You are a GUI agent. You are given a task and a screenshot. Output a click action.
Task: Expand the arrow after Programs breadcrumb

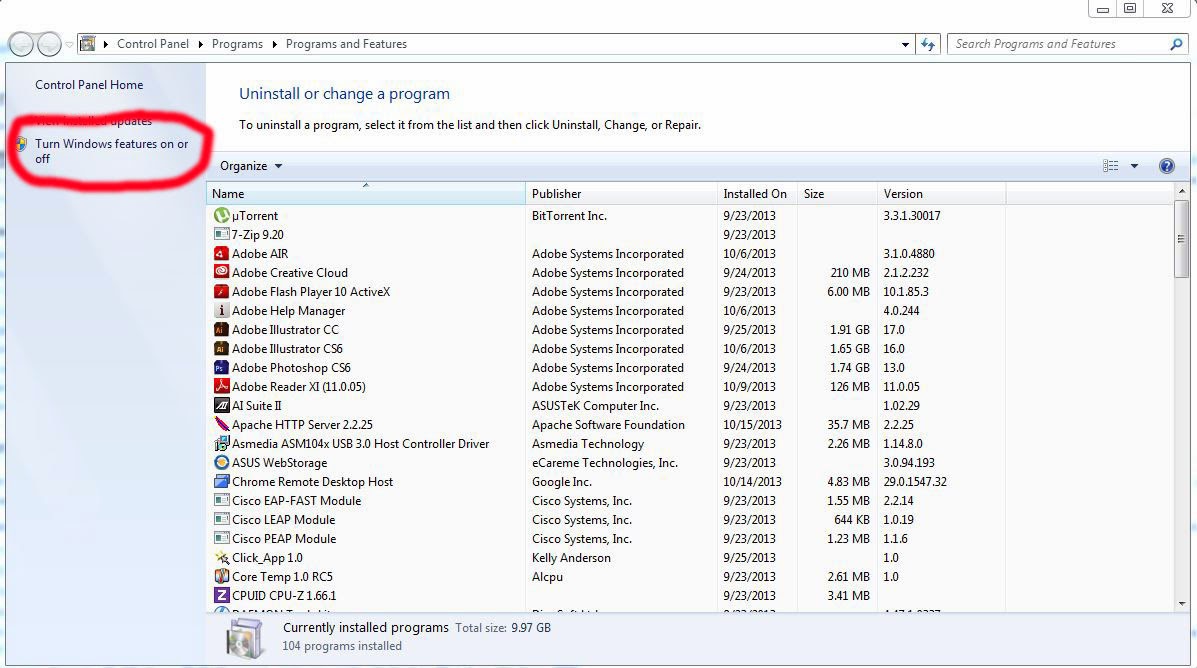tap(275, 44)
